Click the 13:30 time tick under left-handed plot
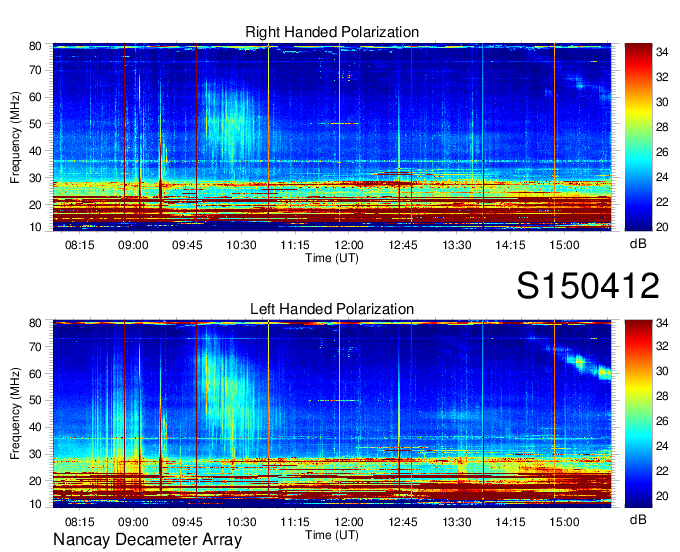This screenshot has height=552, width=680. (x=457, y=522)
